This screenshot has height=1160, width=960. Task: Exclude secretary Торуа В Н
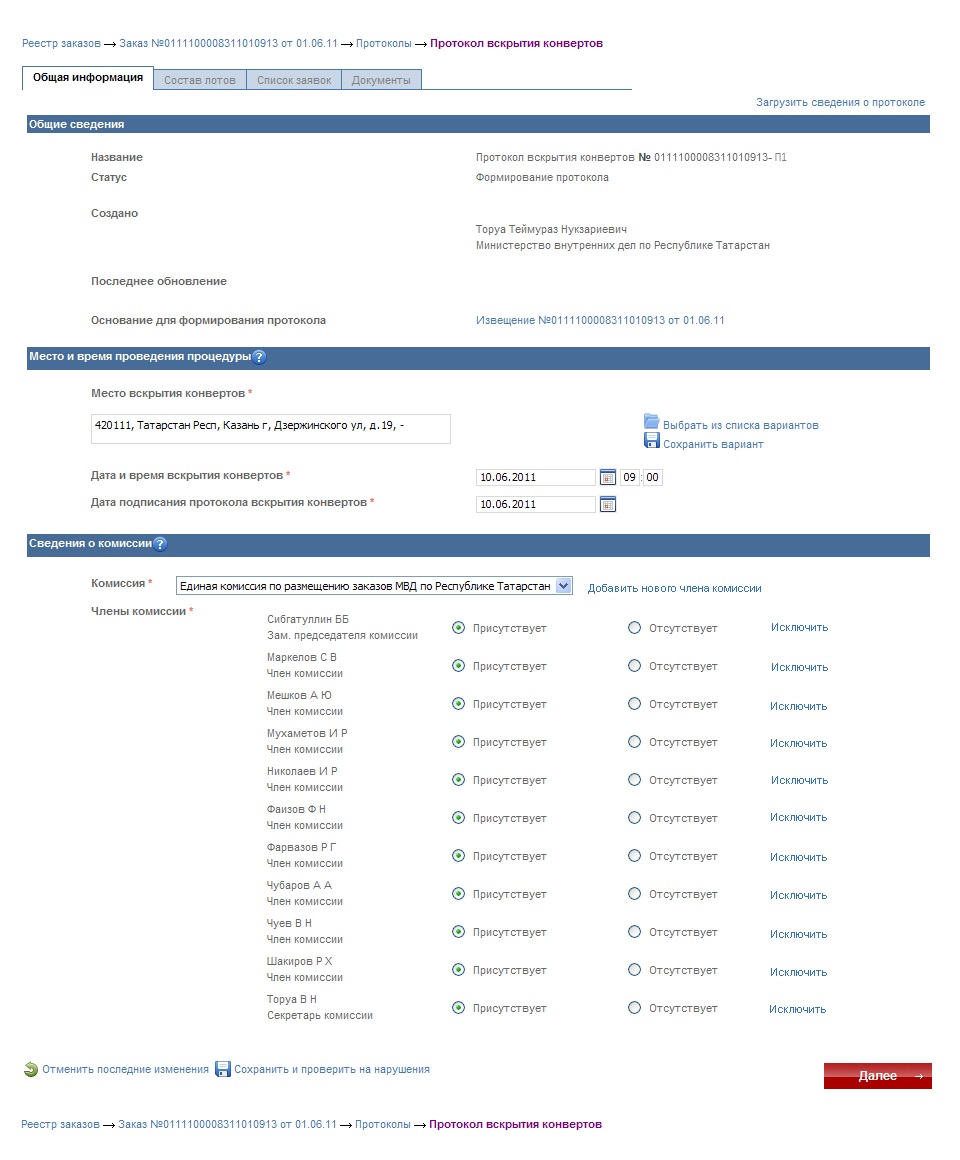(x=797, y=1009)
